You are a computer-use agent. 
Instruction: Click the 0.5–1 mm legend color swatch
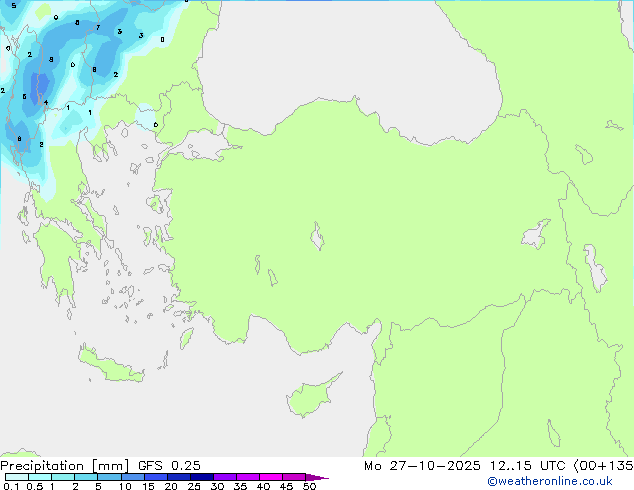[x=40, y=477]
